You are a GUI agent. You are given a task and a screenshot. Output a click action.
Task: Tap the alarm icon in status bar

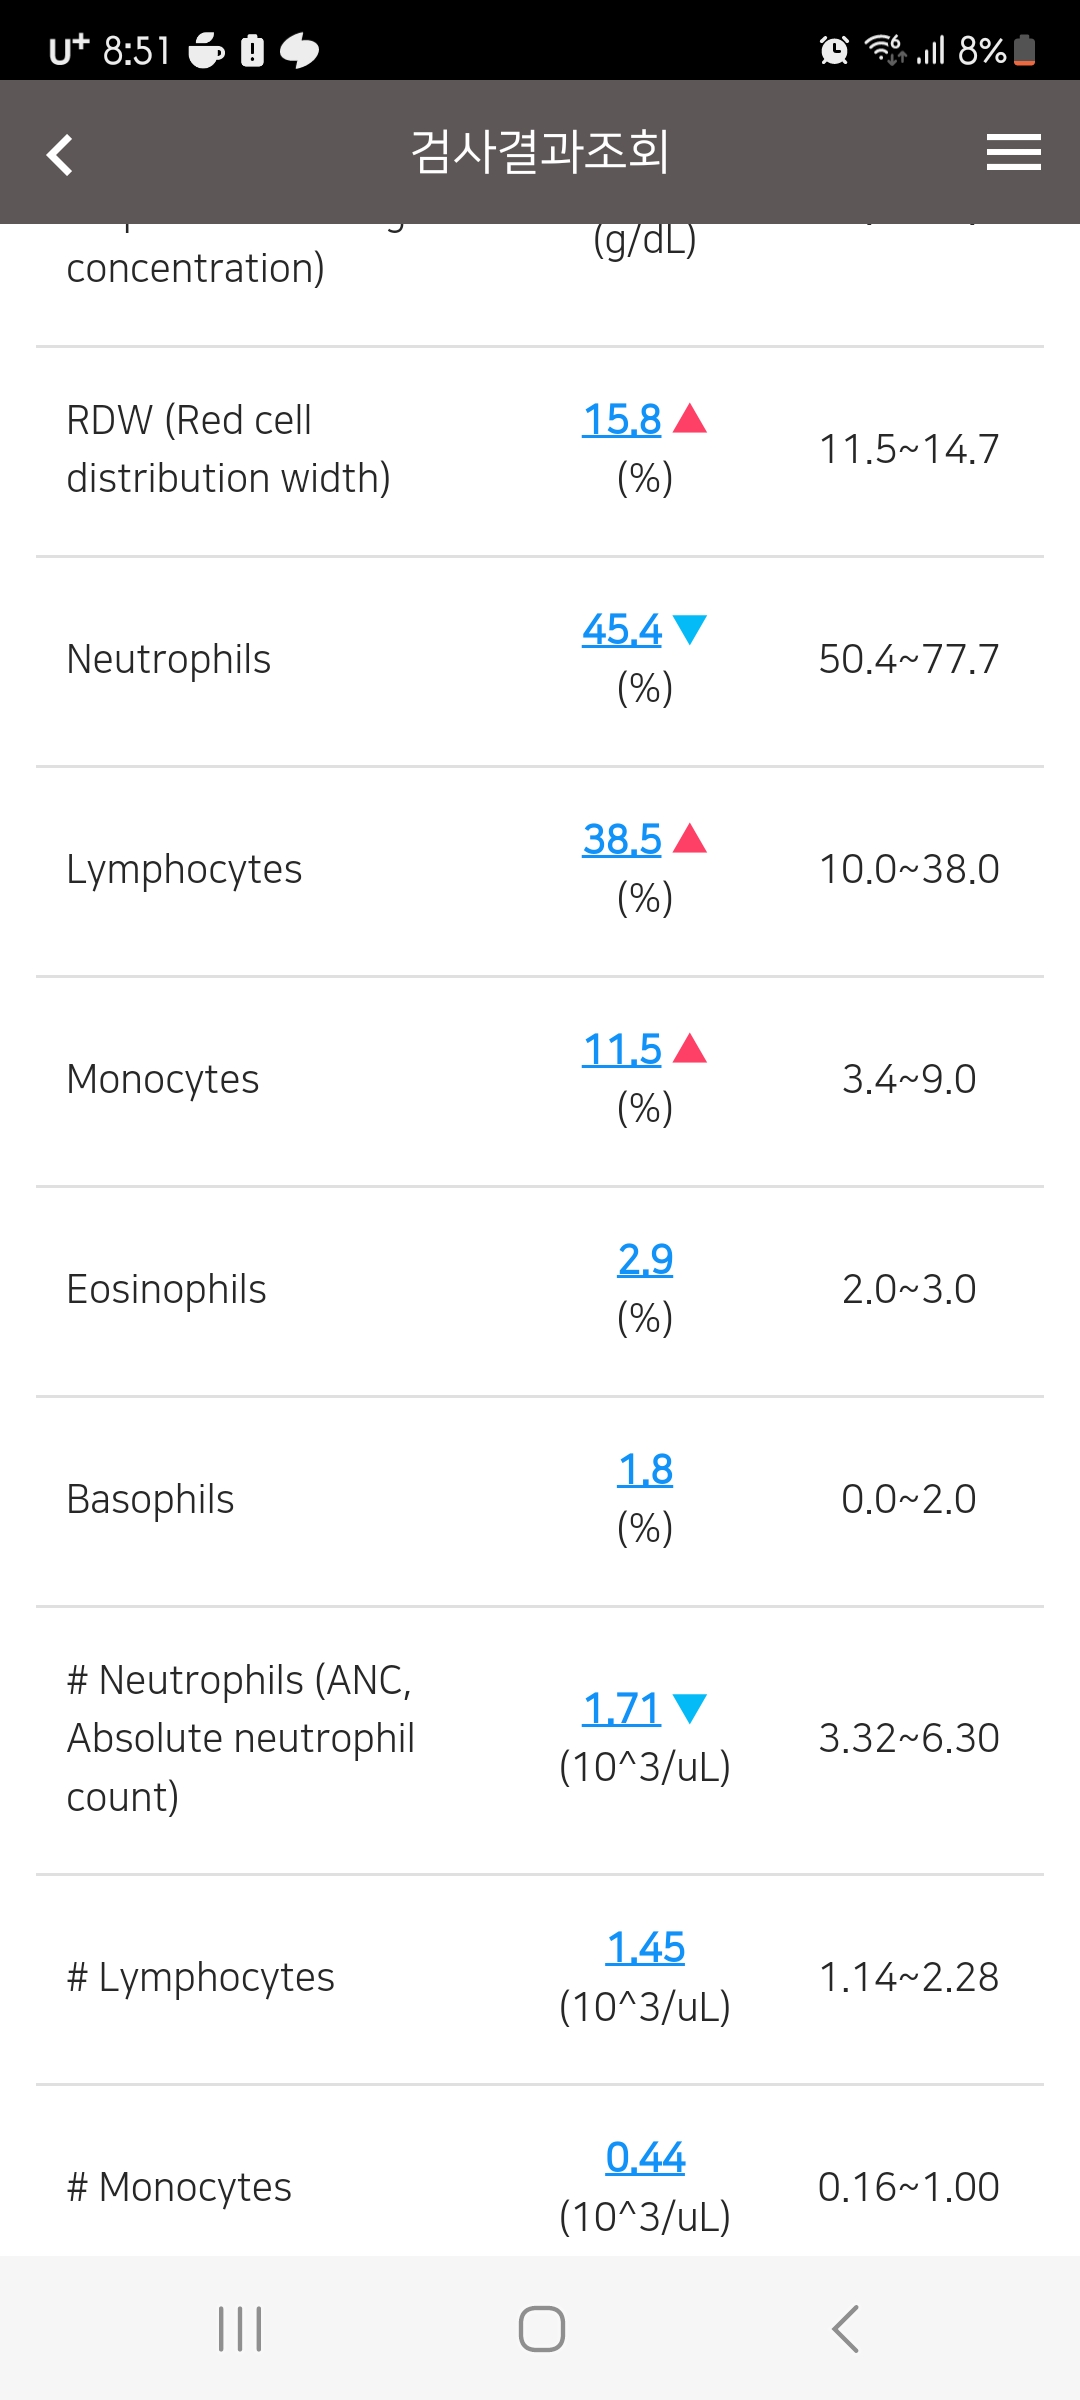(834, 49)
